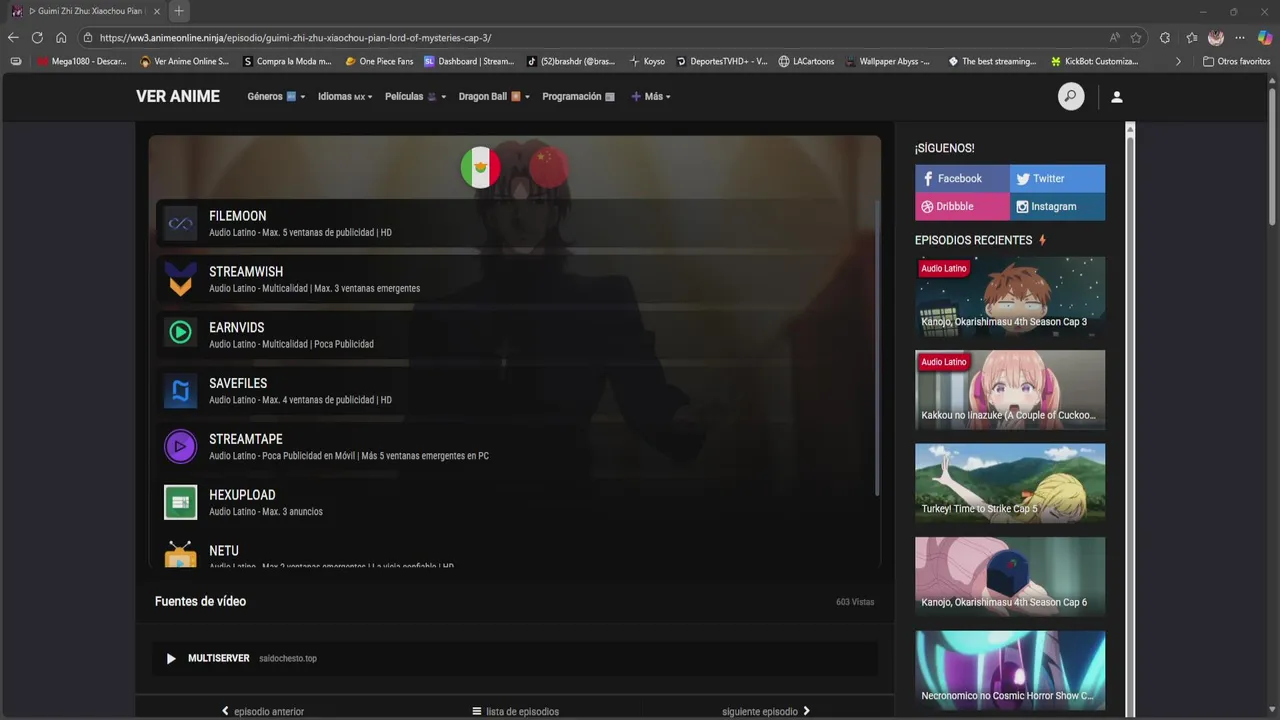Screen dimensions: 1280x720
Task: Open Necronomico no Cosmic Horror thumbnail
Action: pos(1010,670)
